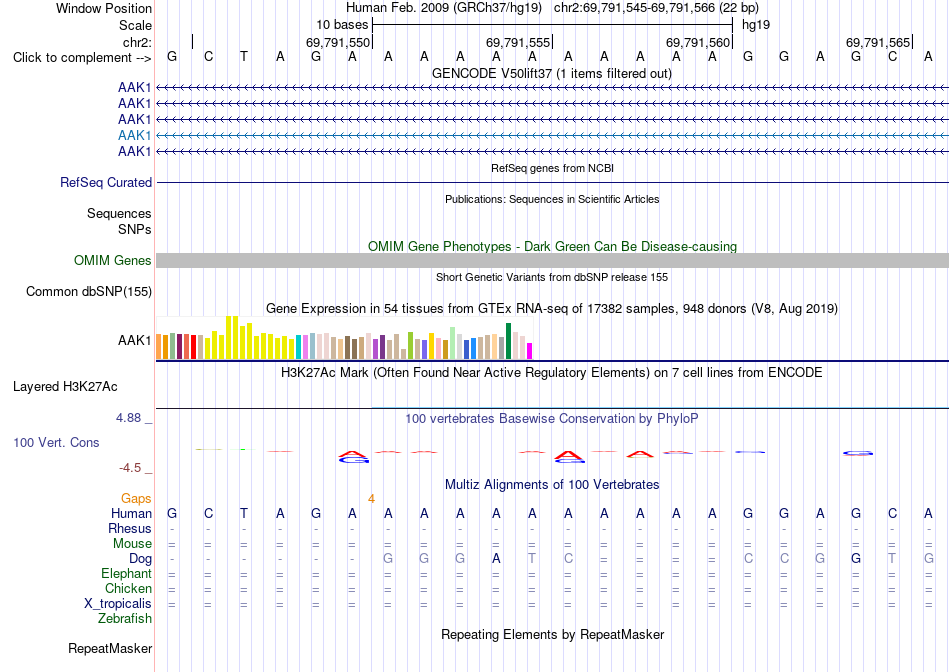Image resolution: width=950 pixels, height=672 pixels.
Task: Click the RepeatMasker track label
Action: (110, 648)
